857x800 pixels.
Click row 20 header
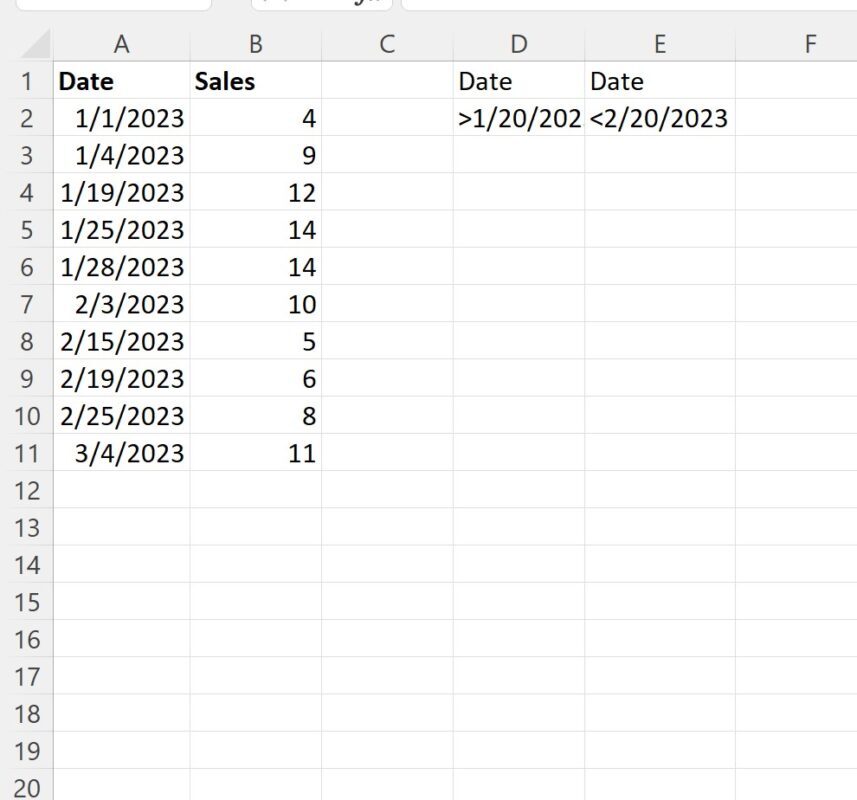(26, 787)
